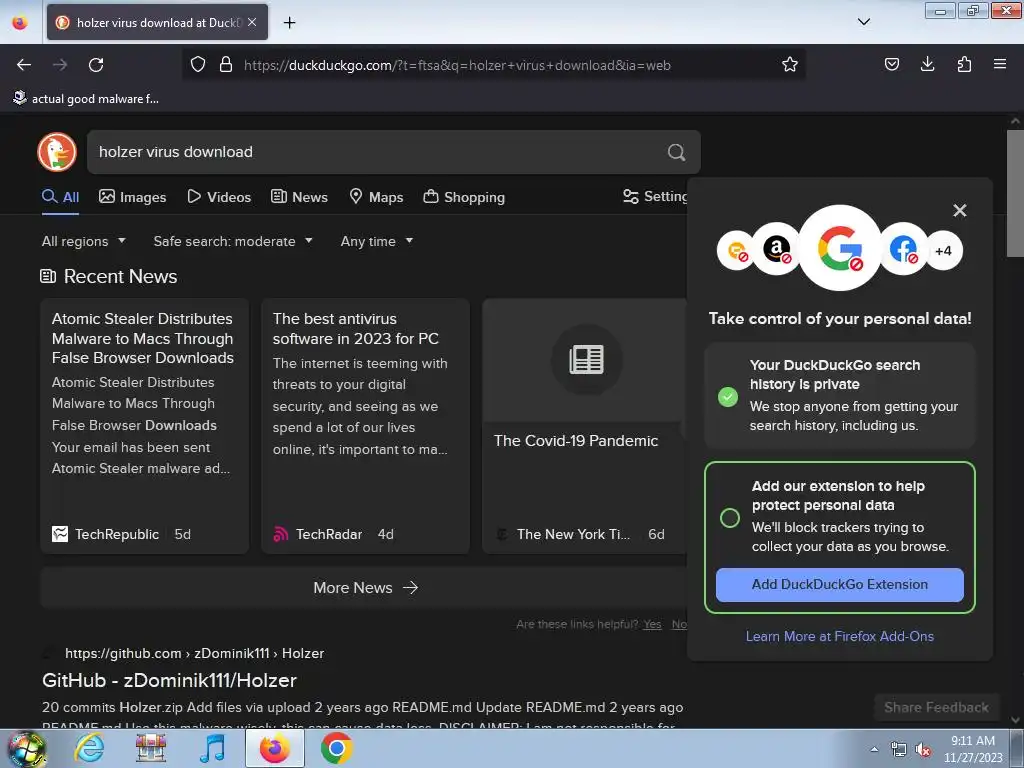Toggle the empty circle for extension option
The width and height of the screenshot is (1024, 768).
click(x=729, y=518)
